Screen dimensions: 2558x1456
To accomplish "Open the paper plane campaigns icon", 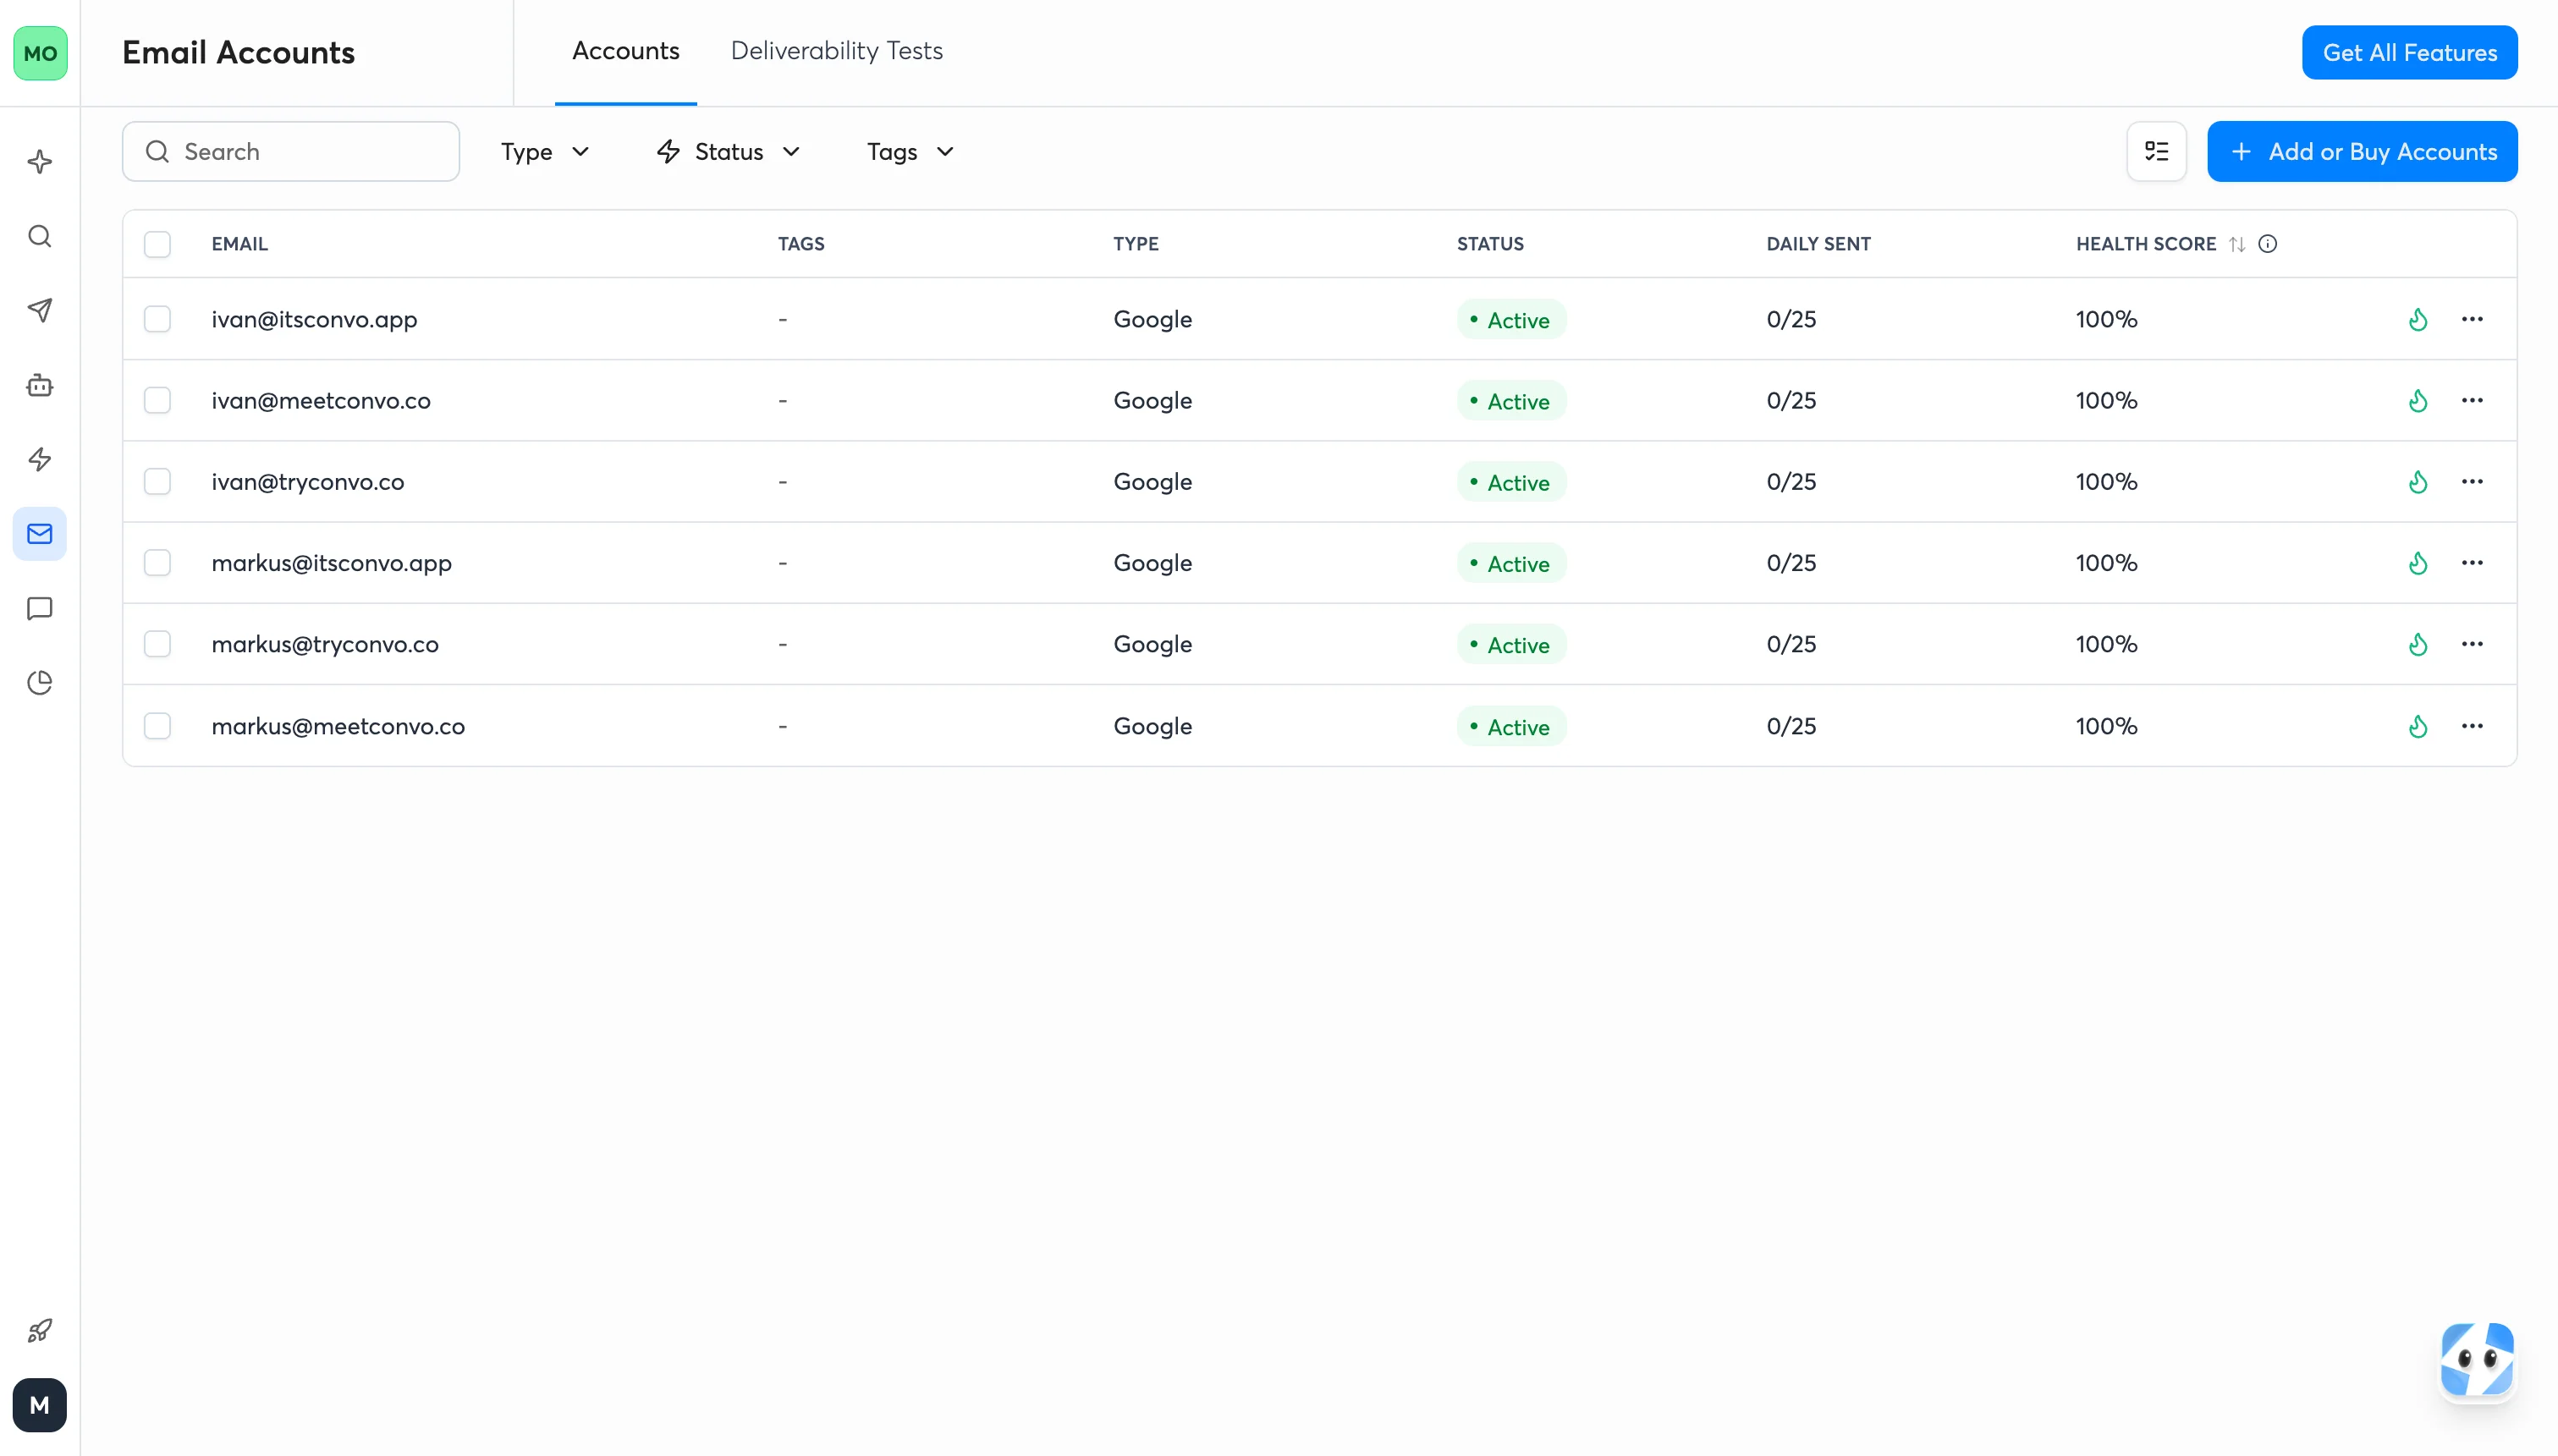I will point(40,310).
